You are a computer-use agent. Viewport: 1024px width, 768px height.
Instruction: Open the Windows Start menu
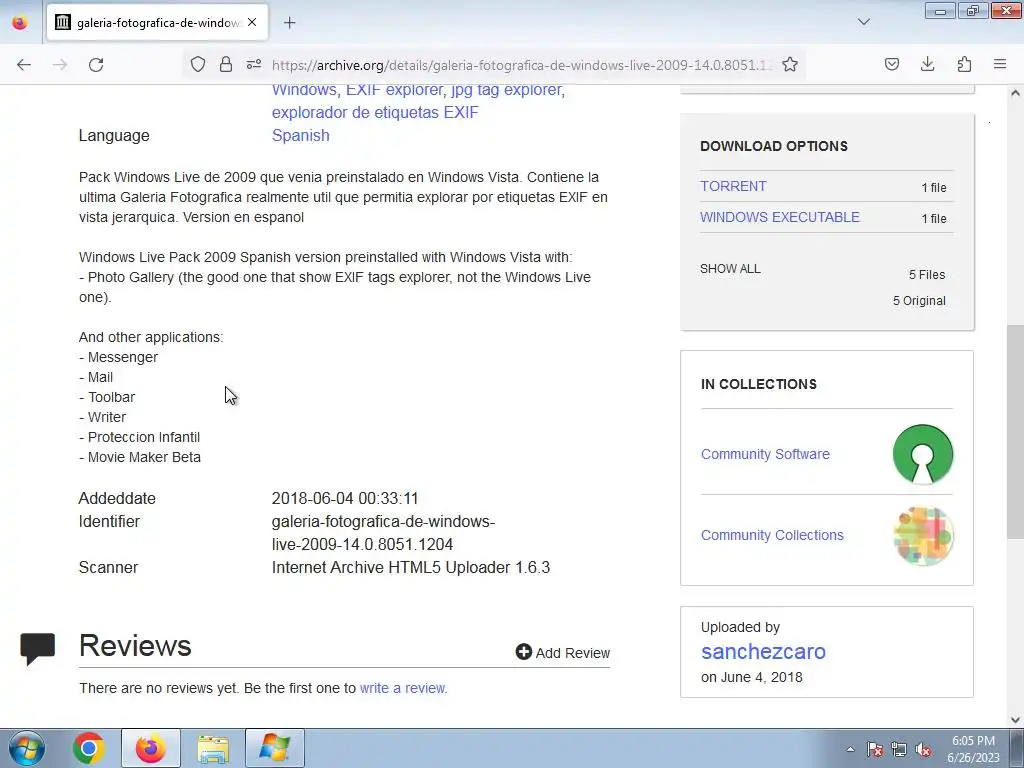coord(27,748)
